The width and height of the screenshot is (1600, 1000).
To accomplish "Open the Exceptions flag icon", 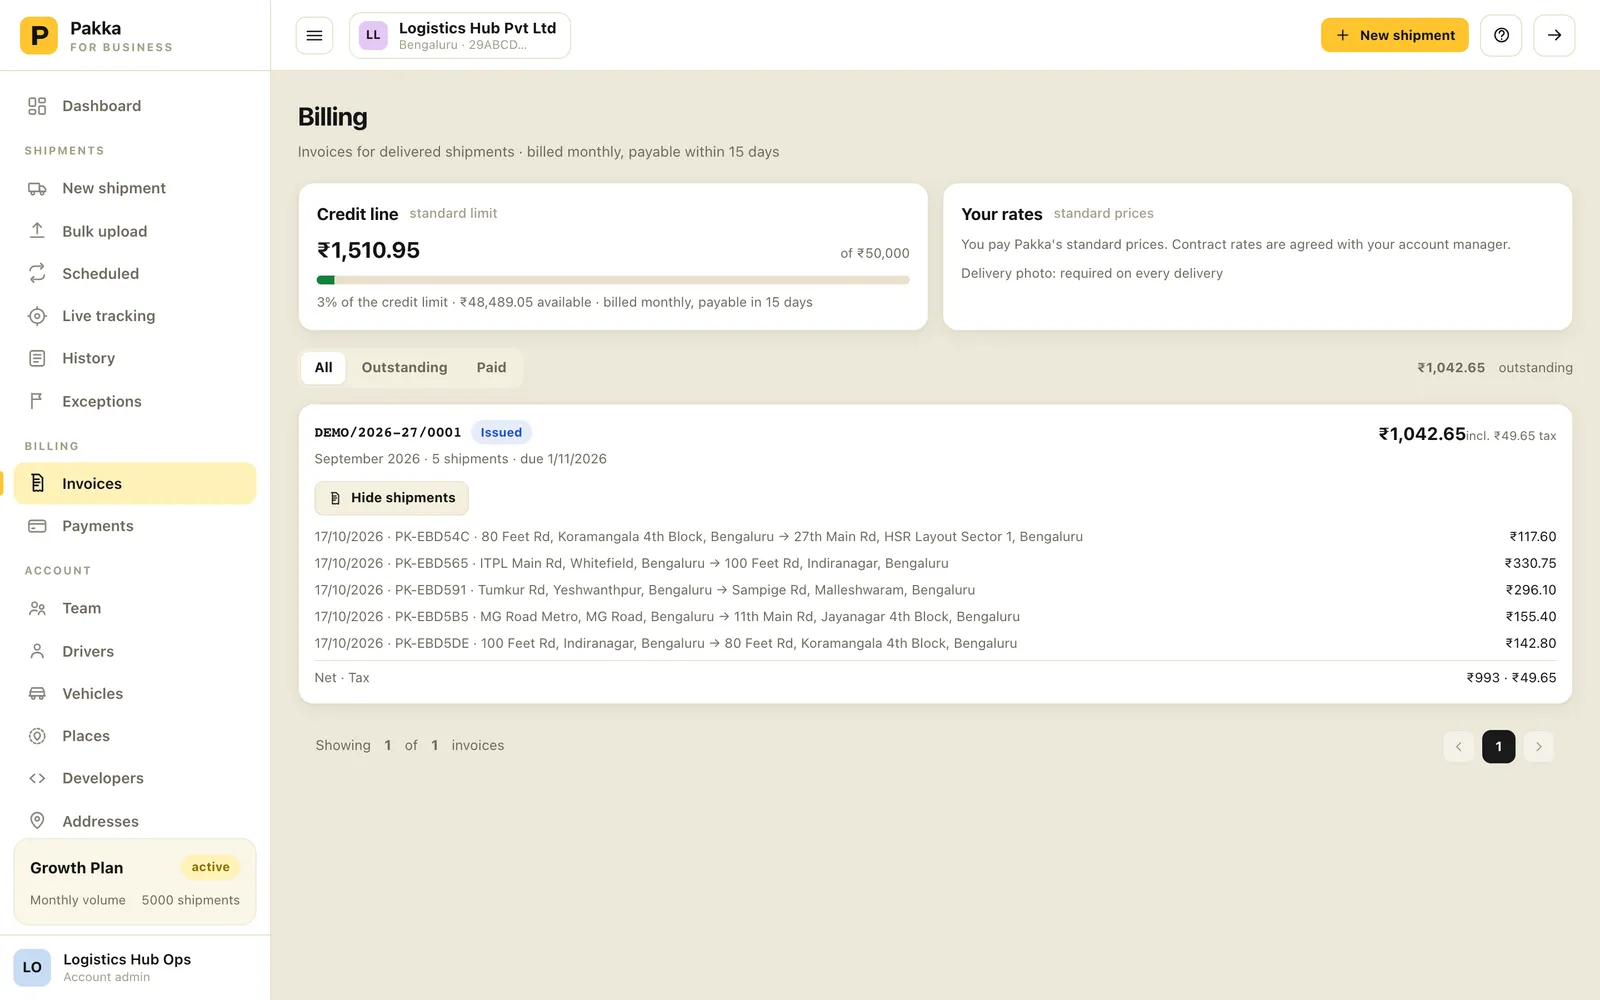I will (37, 401).
